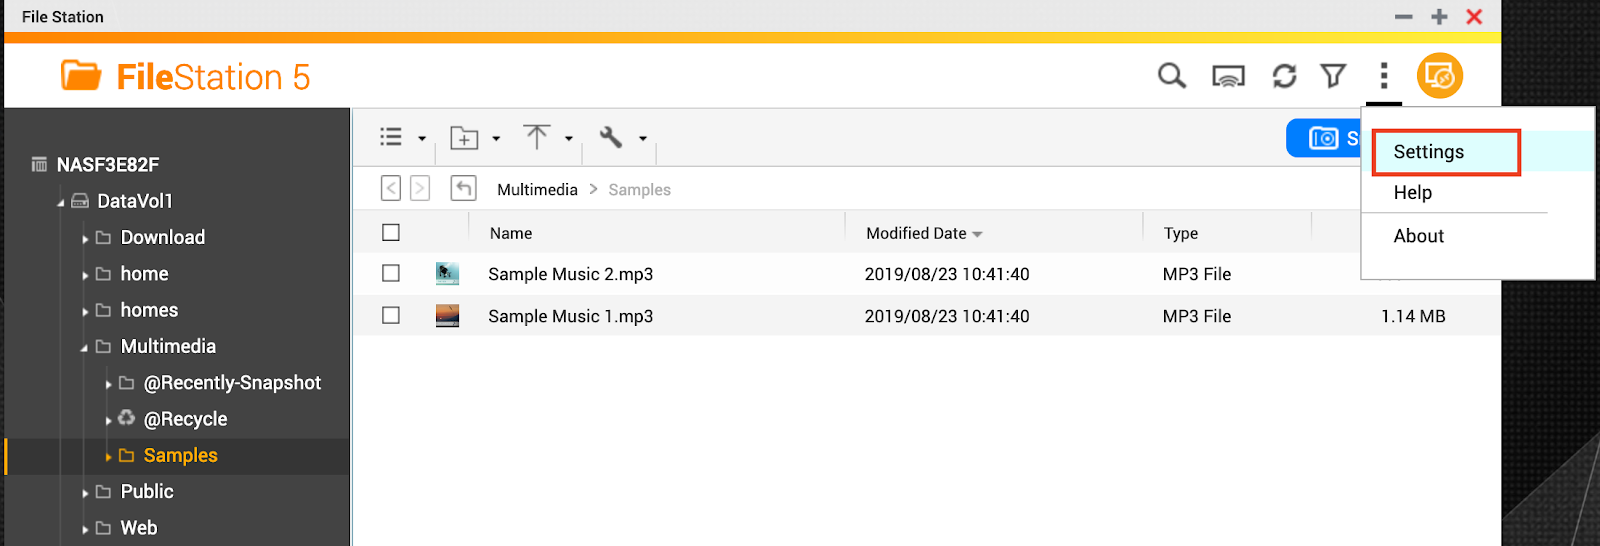Select Settings from the menu

(x=1429, y=152)
